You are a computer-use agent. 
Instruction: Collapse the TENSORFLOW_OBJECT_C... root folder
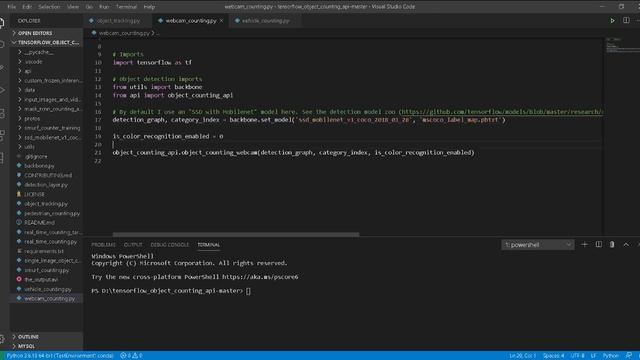coord(48,42)
